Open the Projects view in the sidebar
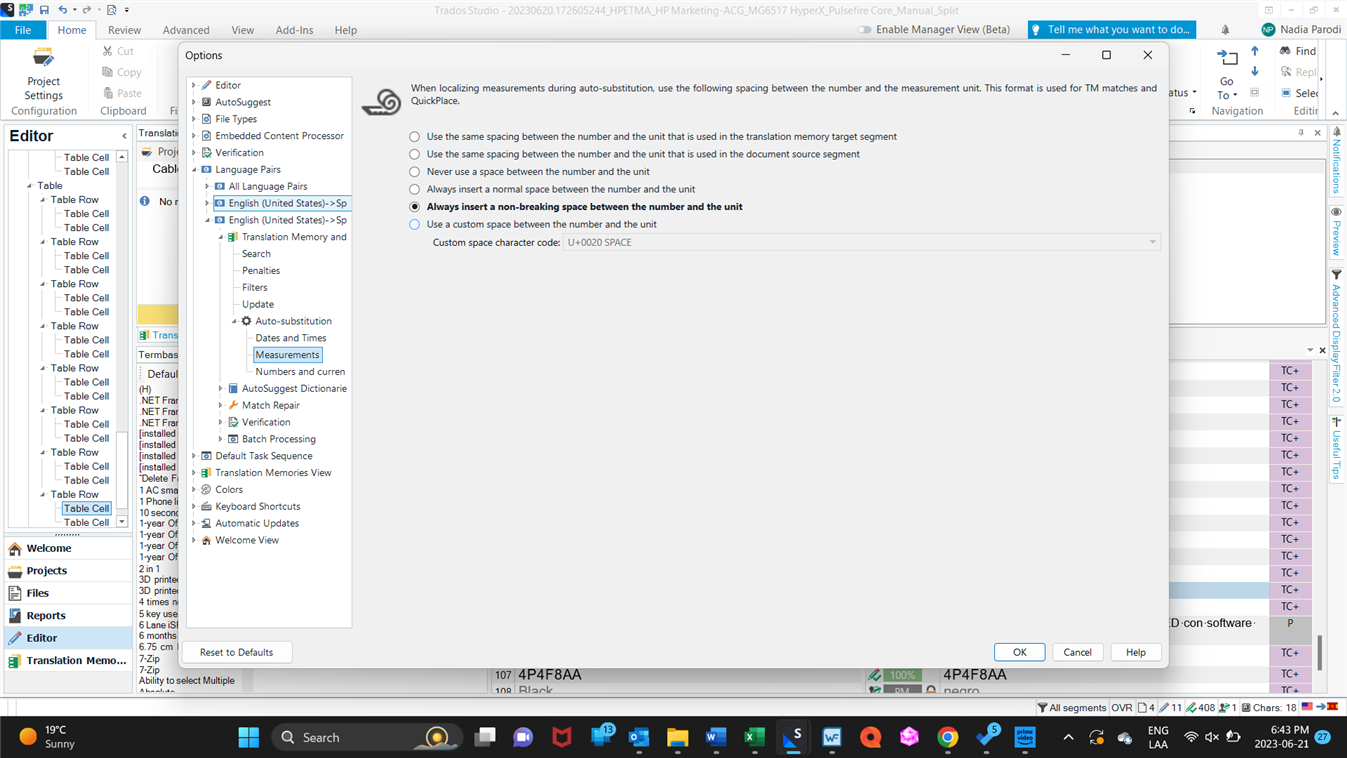1347x758 pixels. point(68,570)
